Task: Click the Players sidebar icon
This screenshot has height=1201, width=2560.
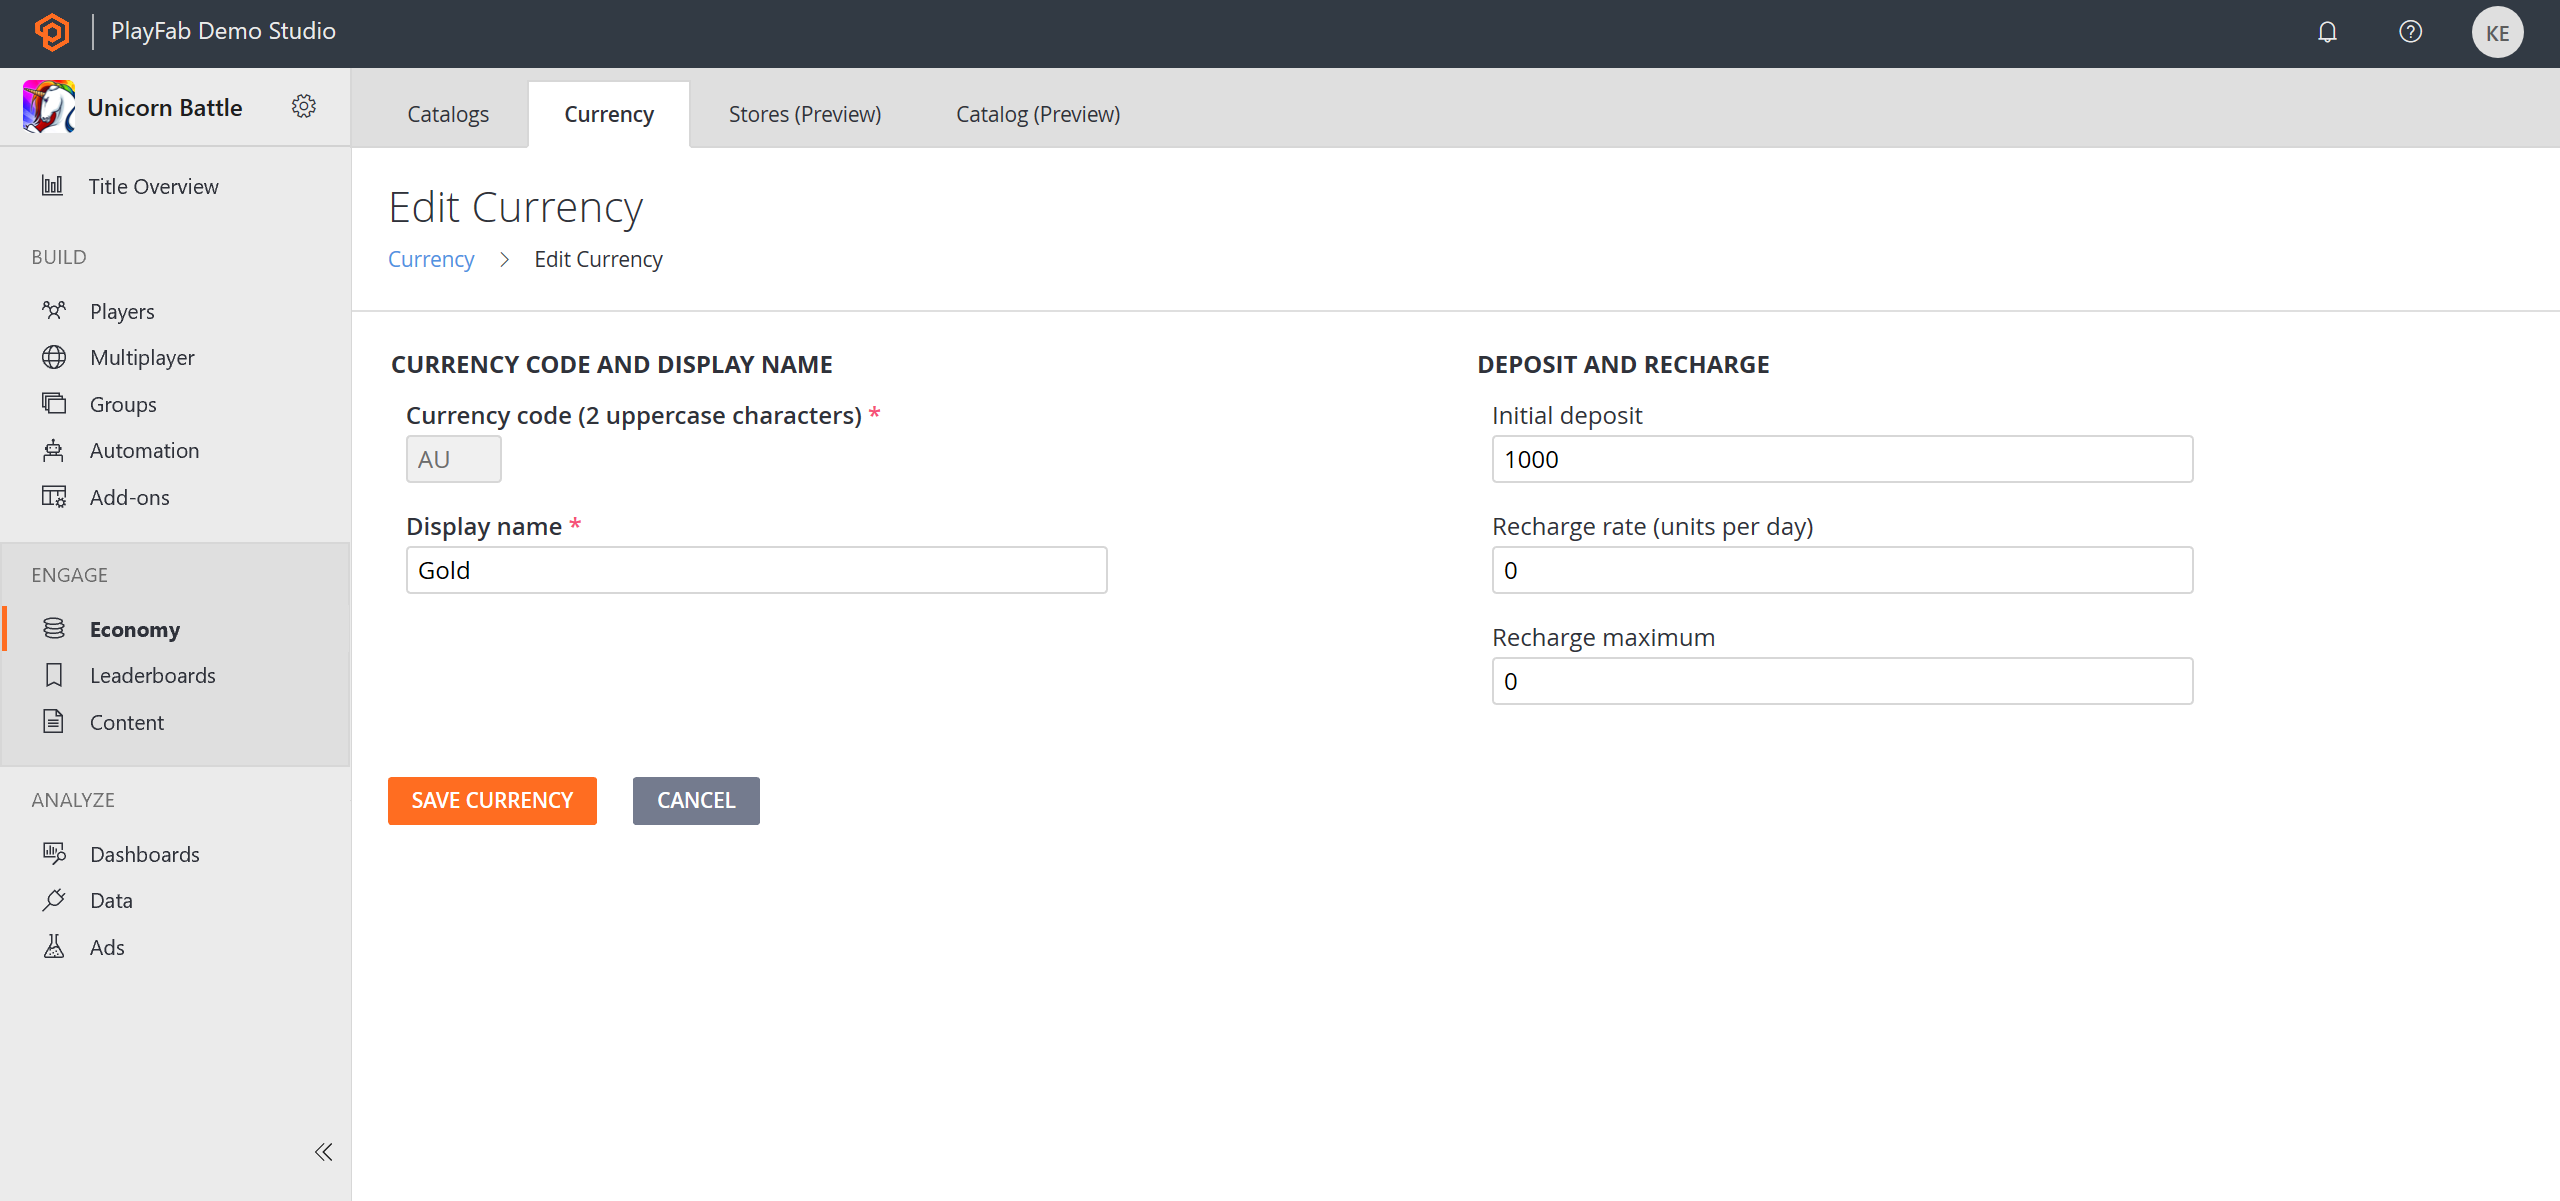Action: (x=54, y=308)
